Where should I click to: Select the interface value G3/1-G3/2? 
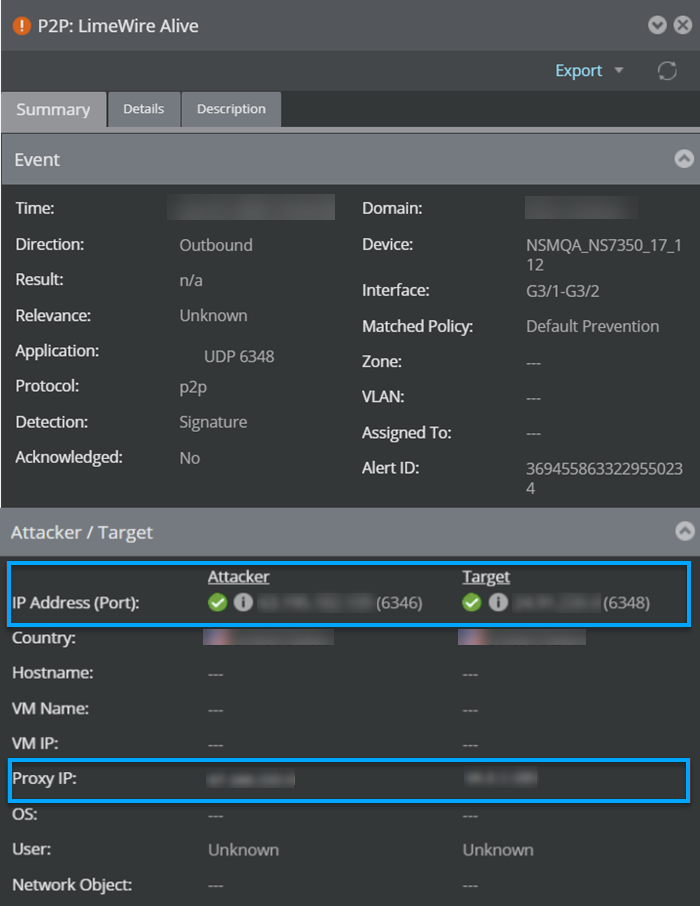point(562,291)
